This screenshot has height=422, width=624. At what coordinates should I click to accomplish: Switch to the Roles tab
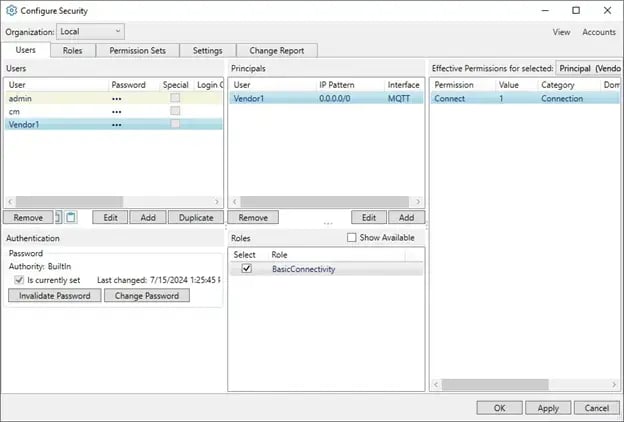(72, 50)
